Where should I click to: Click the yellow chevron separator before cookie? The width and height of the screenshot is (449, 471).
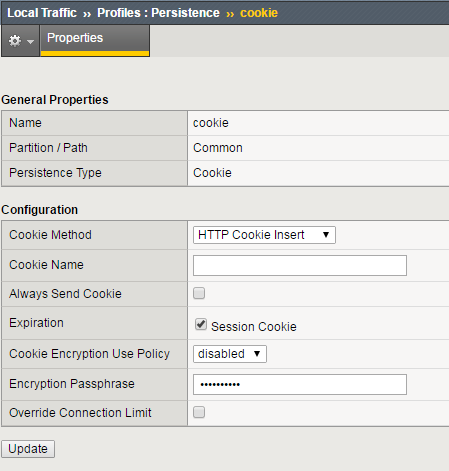coord(230,14)
